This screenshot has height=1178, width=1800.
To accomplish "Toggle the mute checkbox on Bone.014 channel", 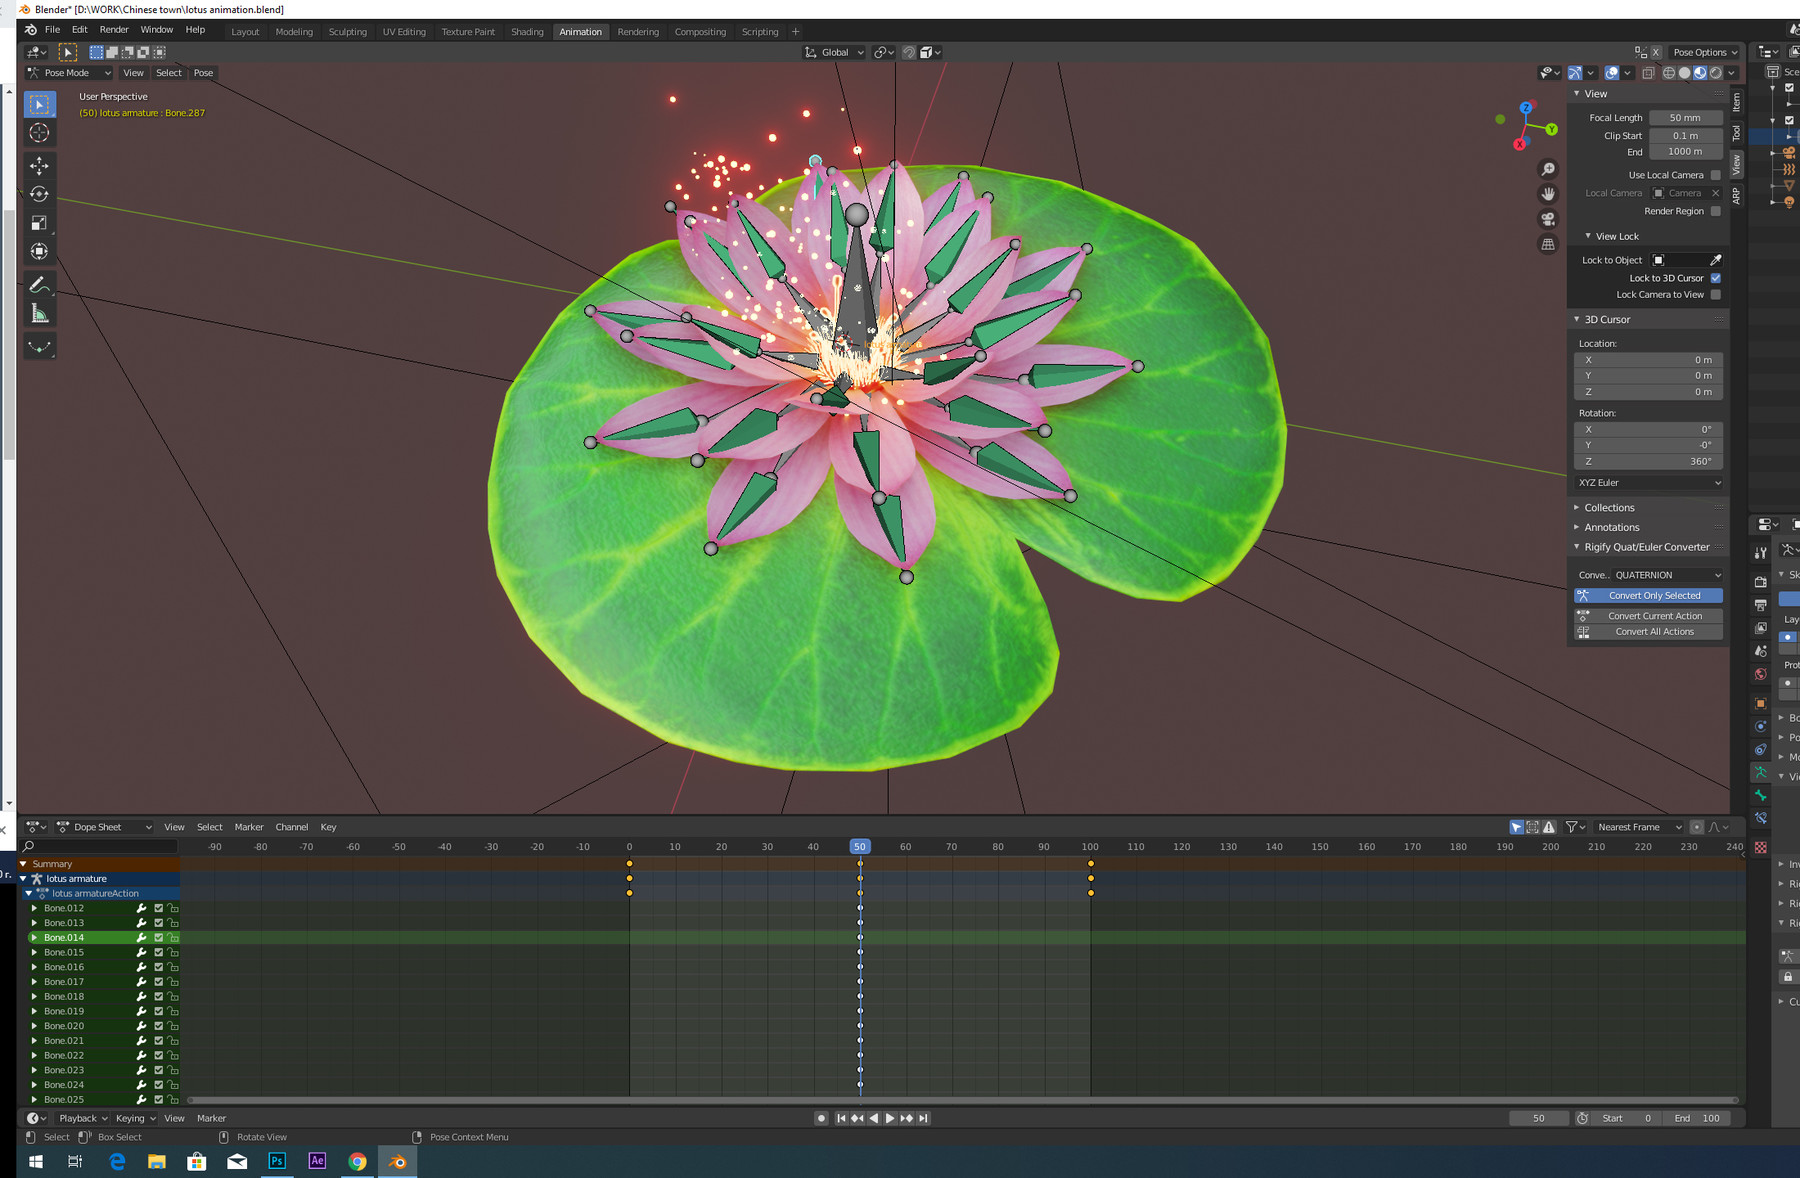I will tap(158, 937).
